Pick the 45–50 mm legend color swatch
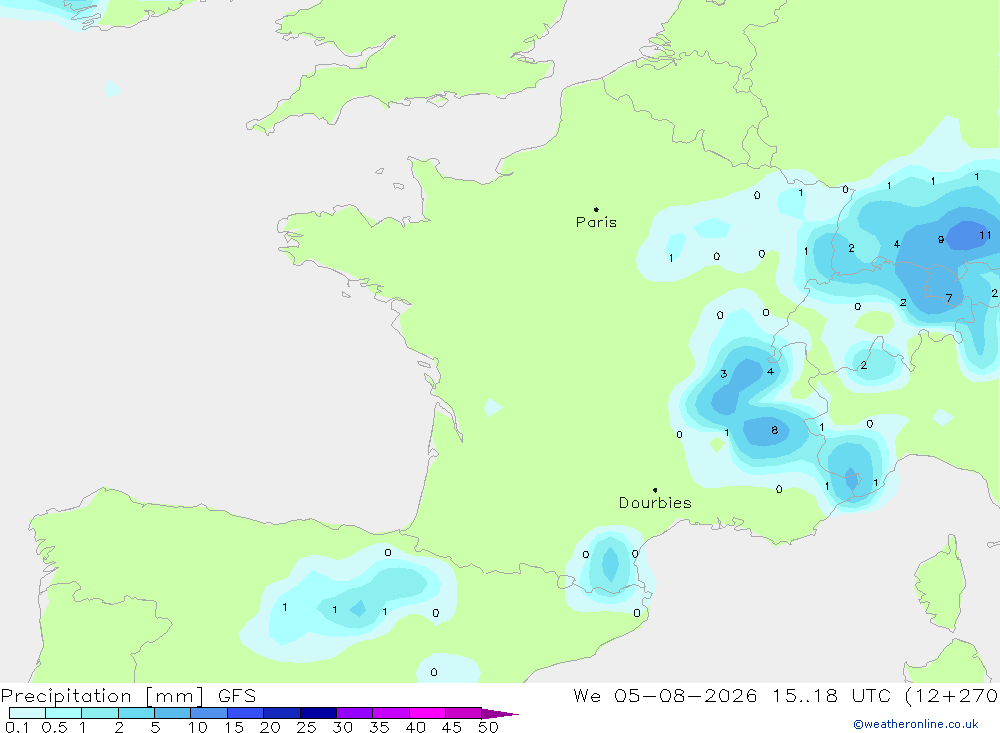1000x733 pixels. click(x=464, y=713)
